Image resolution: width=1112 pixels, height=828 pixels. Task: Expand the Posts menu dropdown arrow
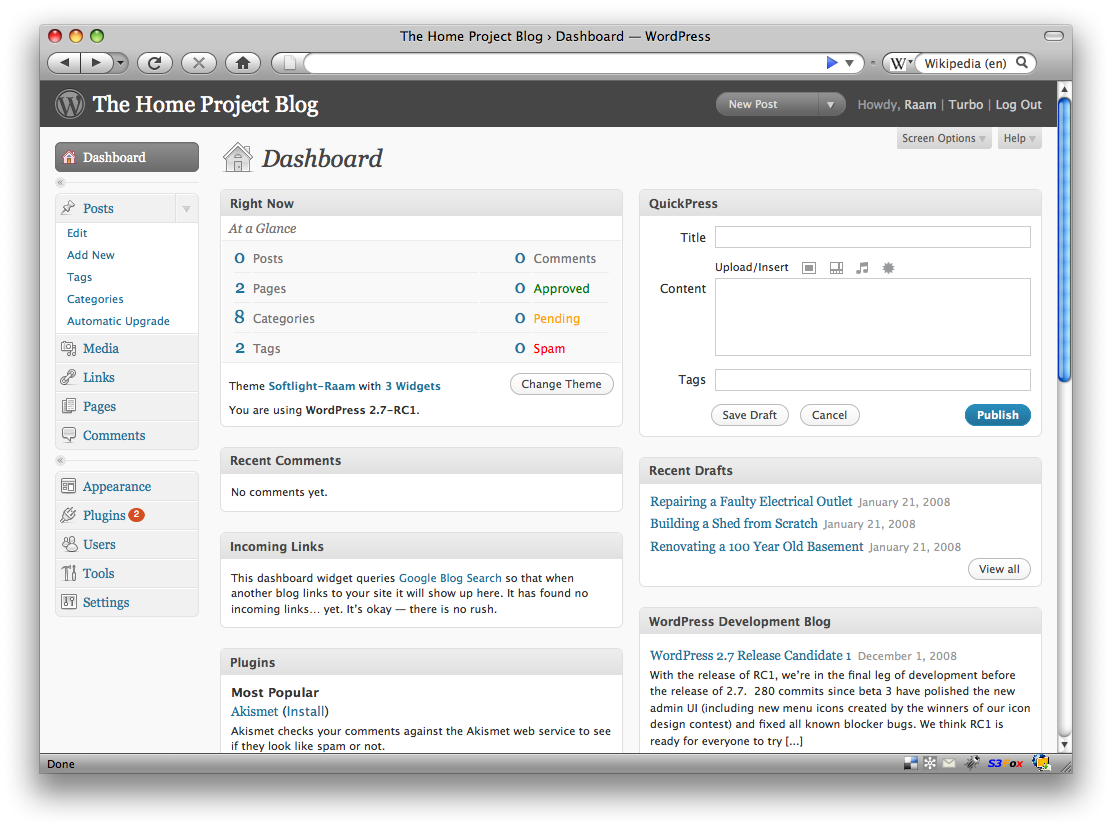coord(186,209)
